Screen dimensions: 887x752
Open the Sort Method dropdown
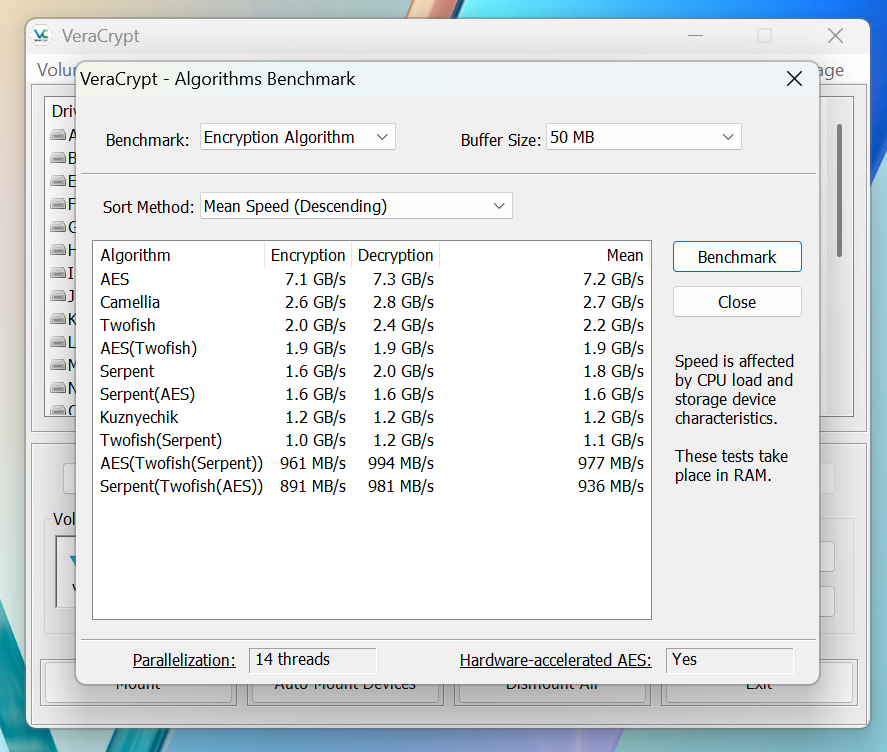(356, 205)
